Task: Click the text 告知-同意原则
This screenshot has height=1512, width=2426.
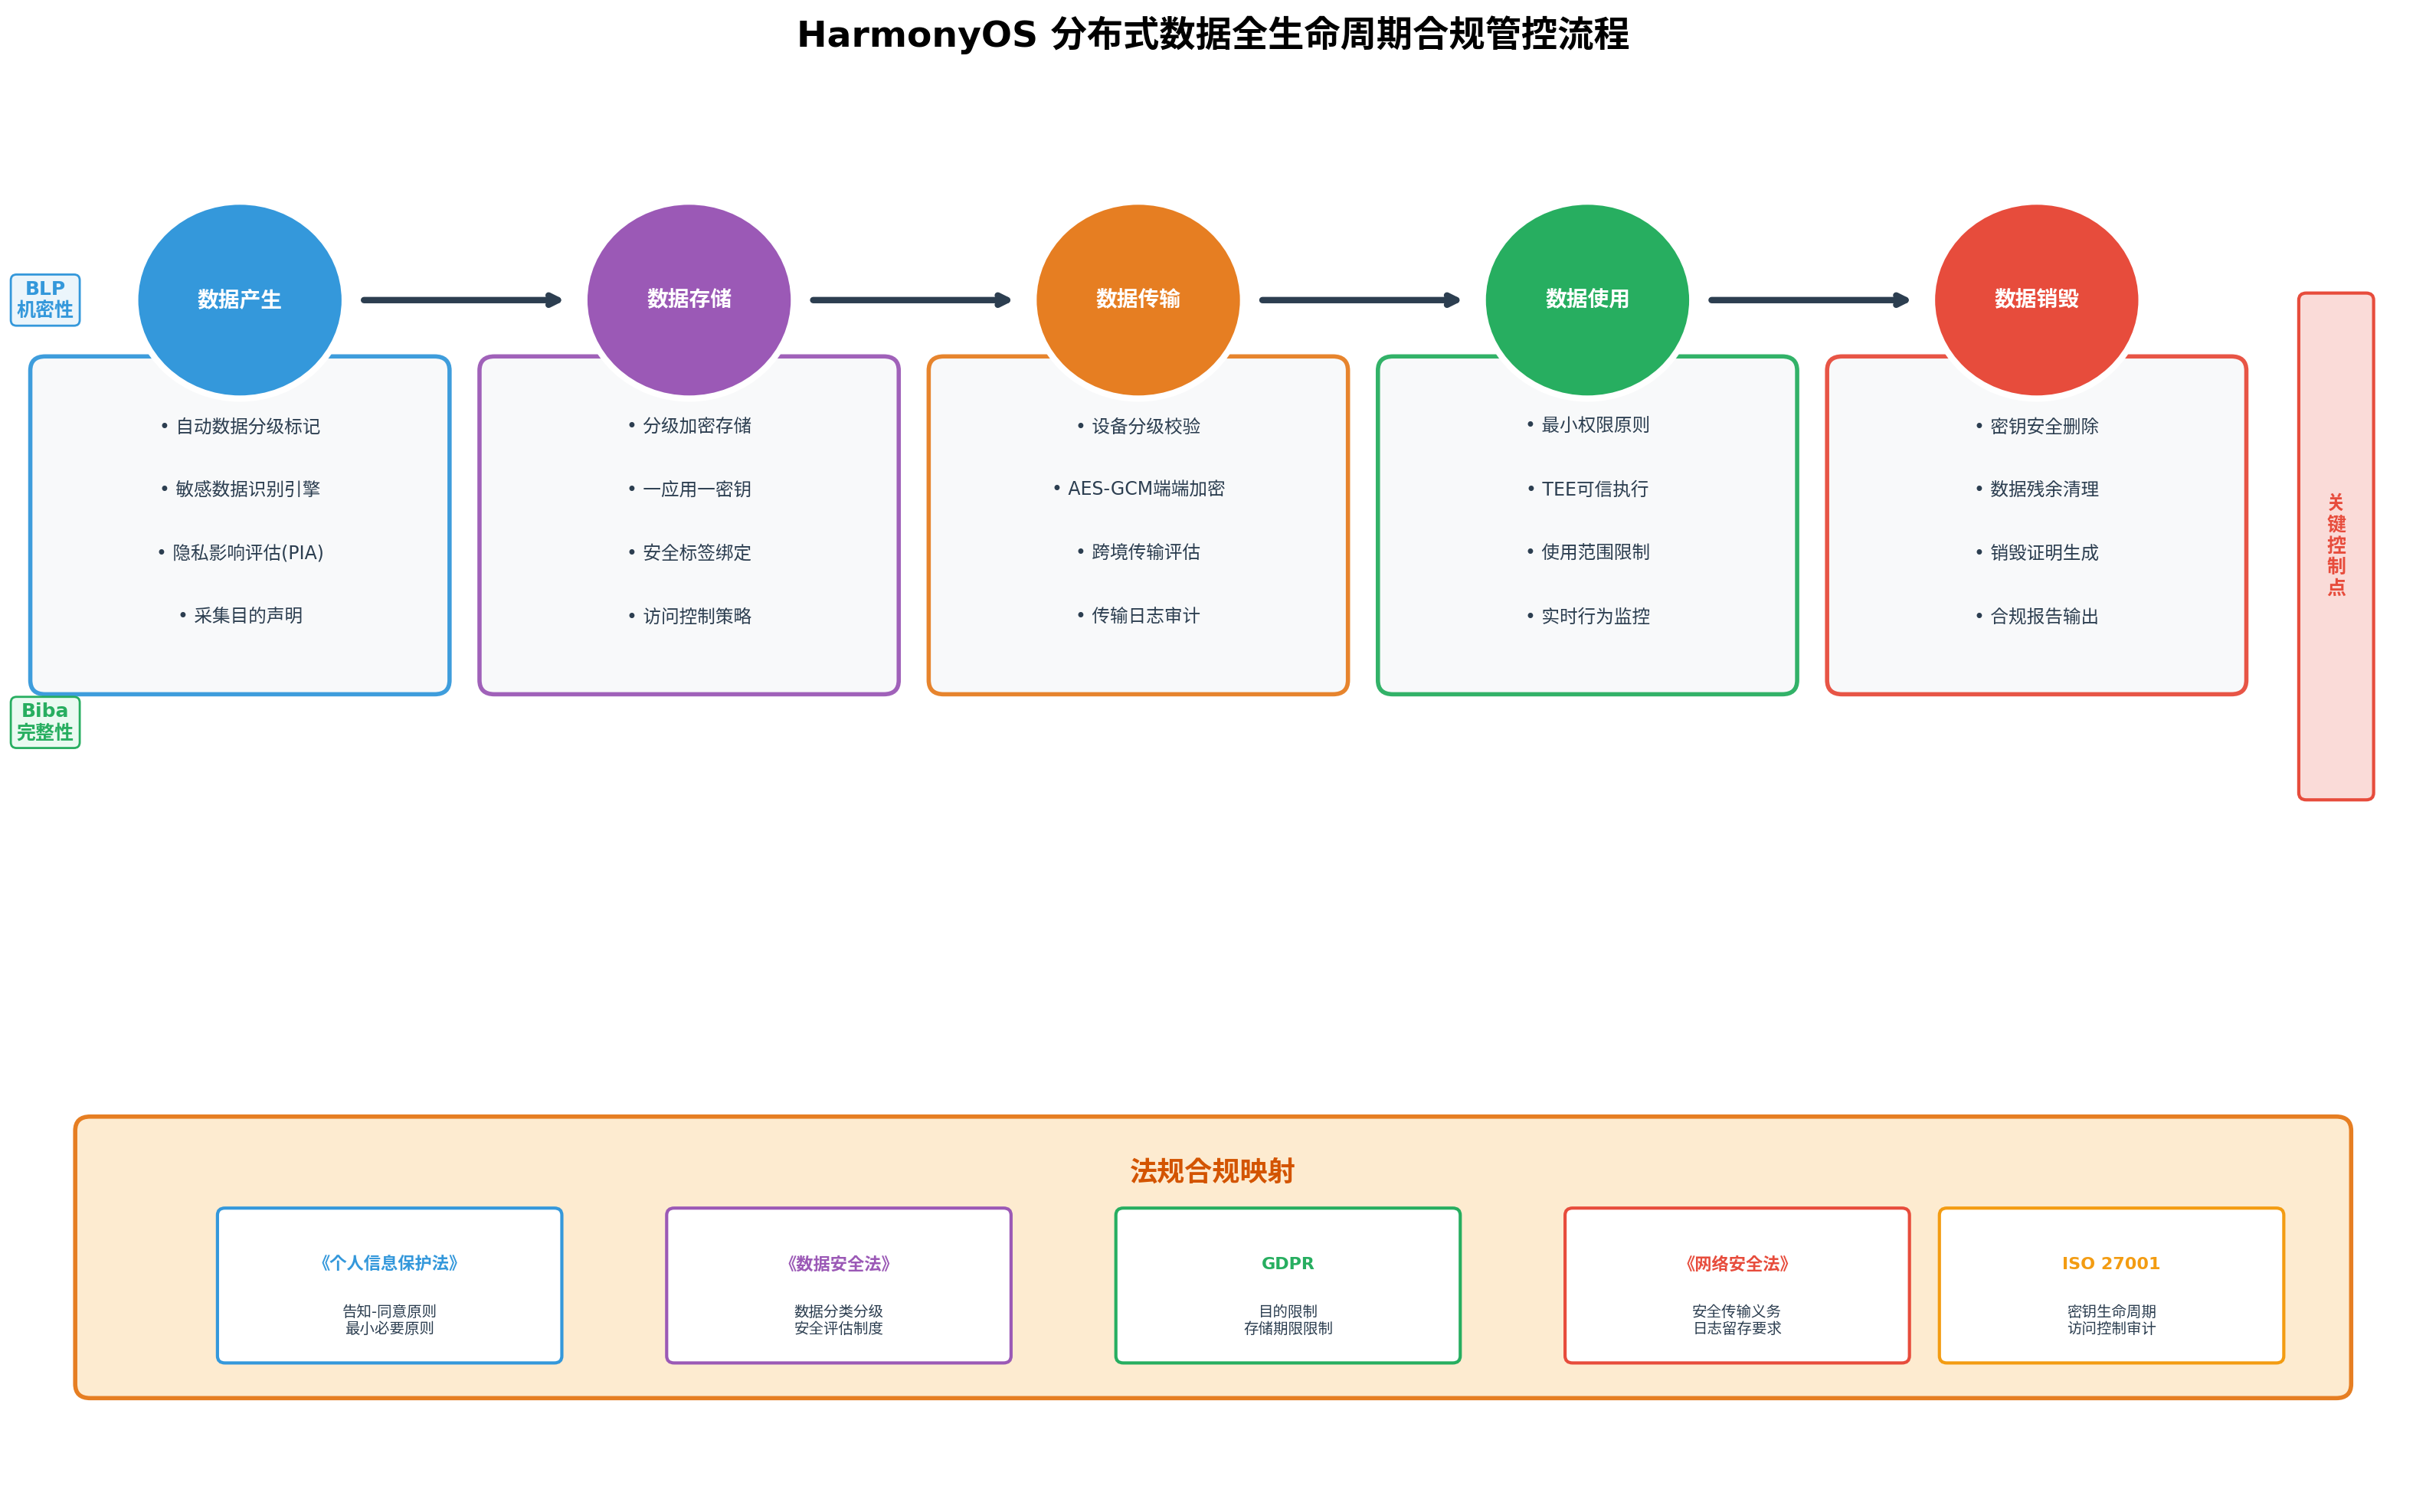Action: coord(390,1311)
